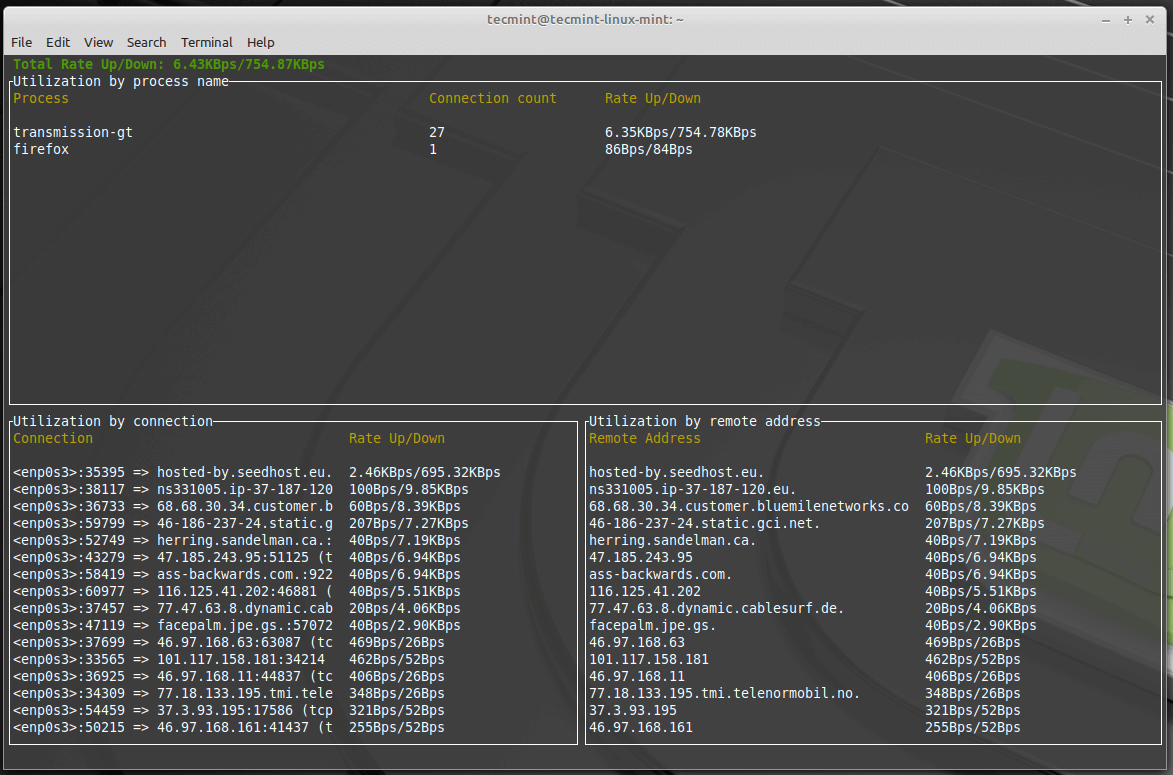Select the transmission-gt process row

click(72, 131)
